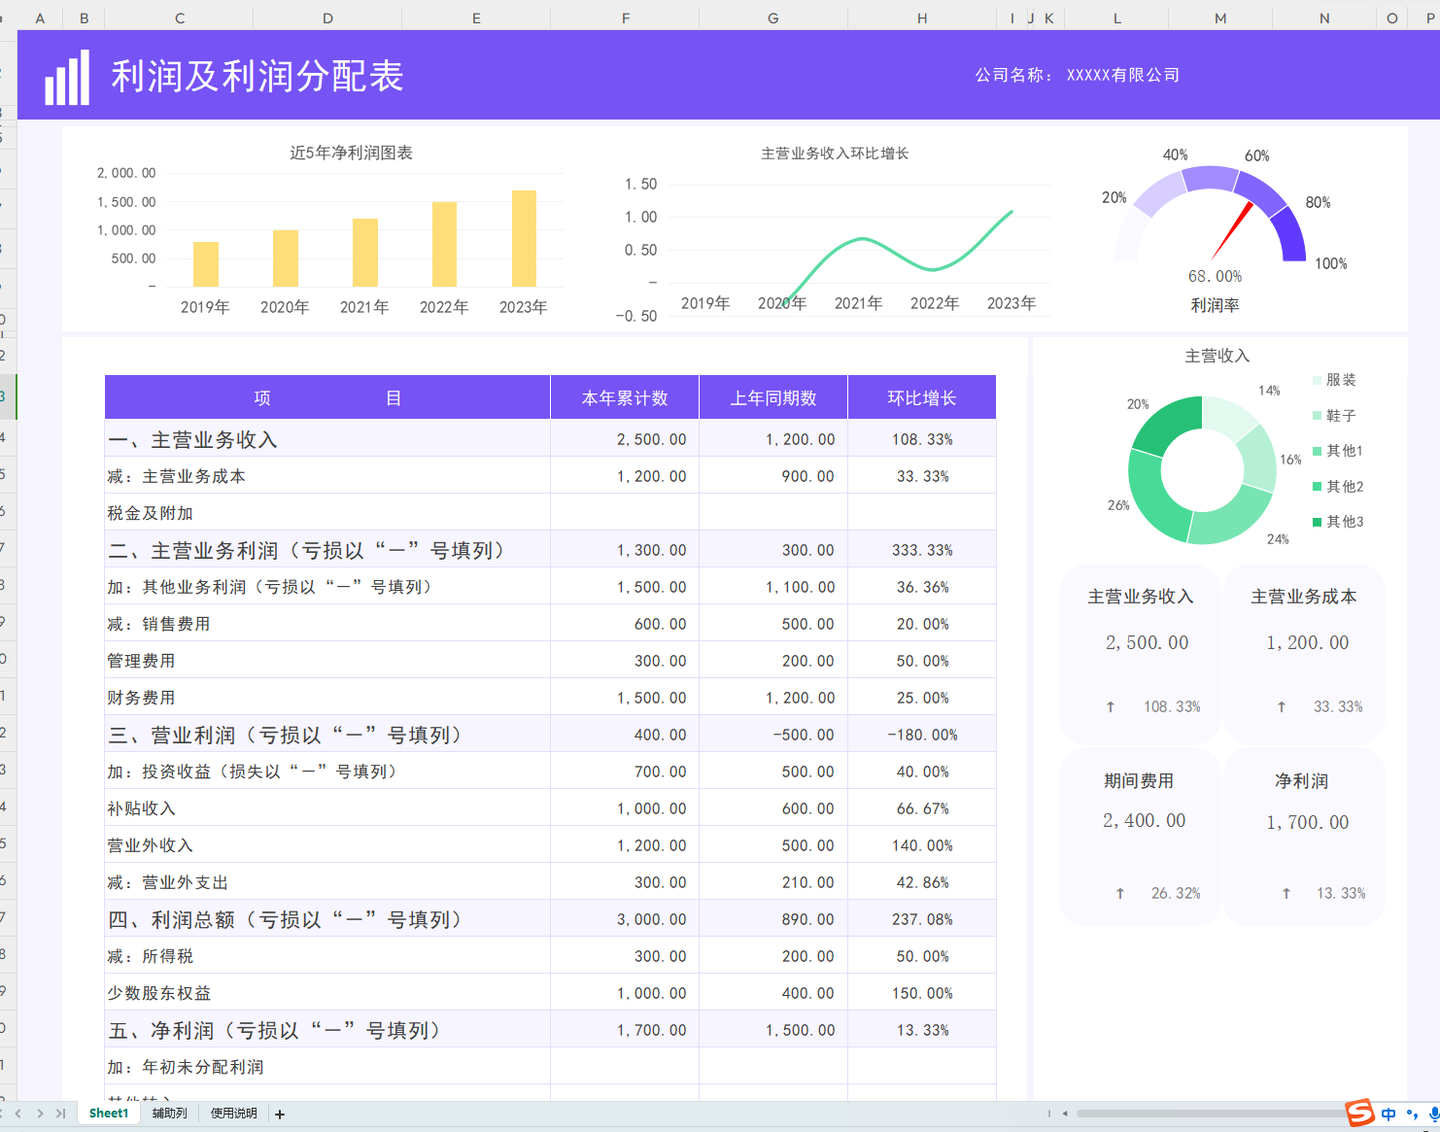Select column H header
1440x1132 pixels.
click(922, 18)
